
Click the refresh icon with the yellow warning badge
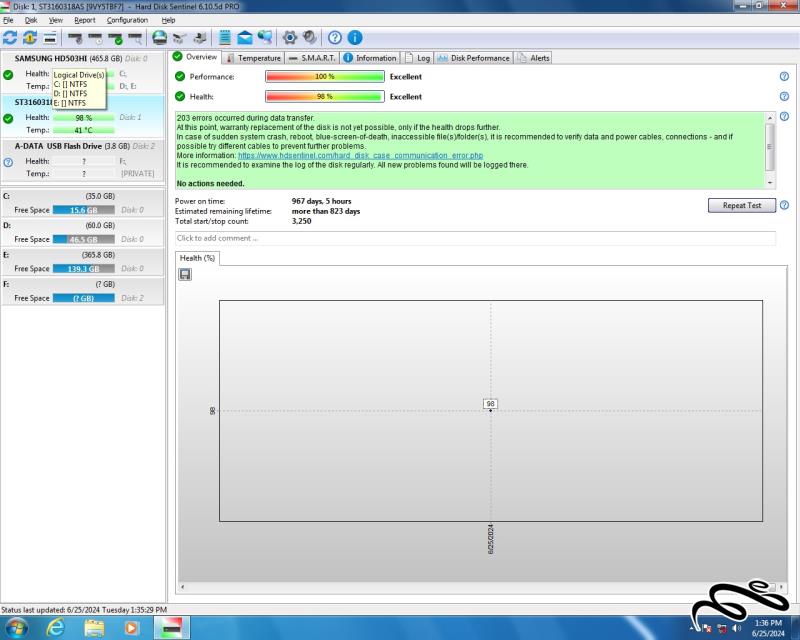click(x=30, y=38)
